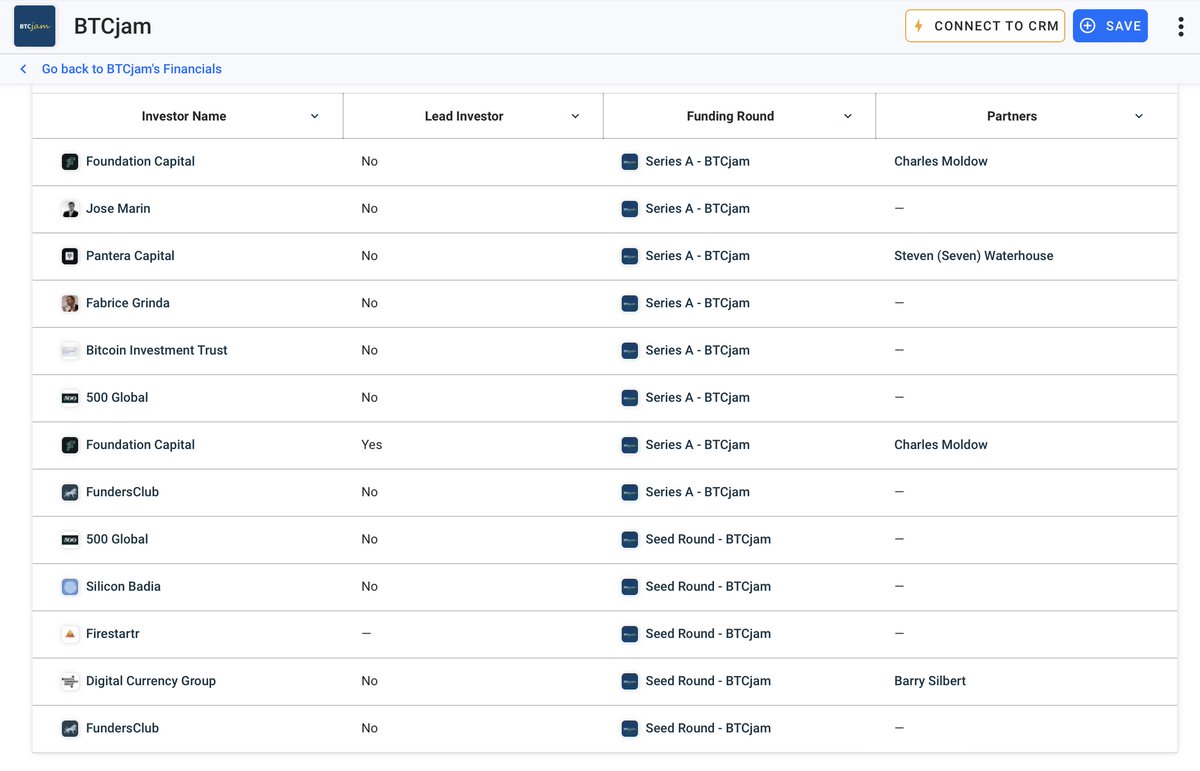Open the three-dot more options menu
The image size is (1200, 771).
(1180, 26)
